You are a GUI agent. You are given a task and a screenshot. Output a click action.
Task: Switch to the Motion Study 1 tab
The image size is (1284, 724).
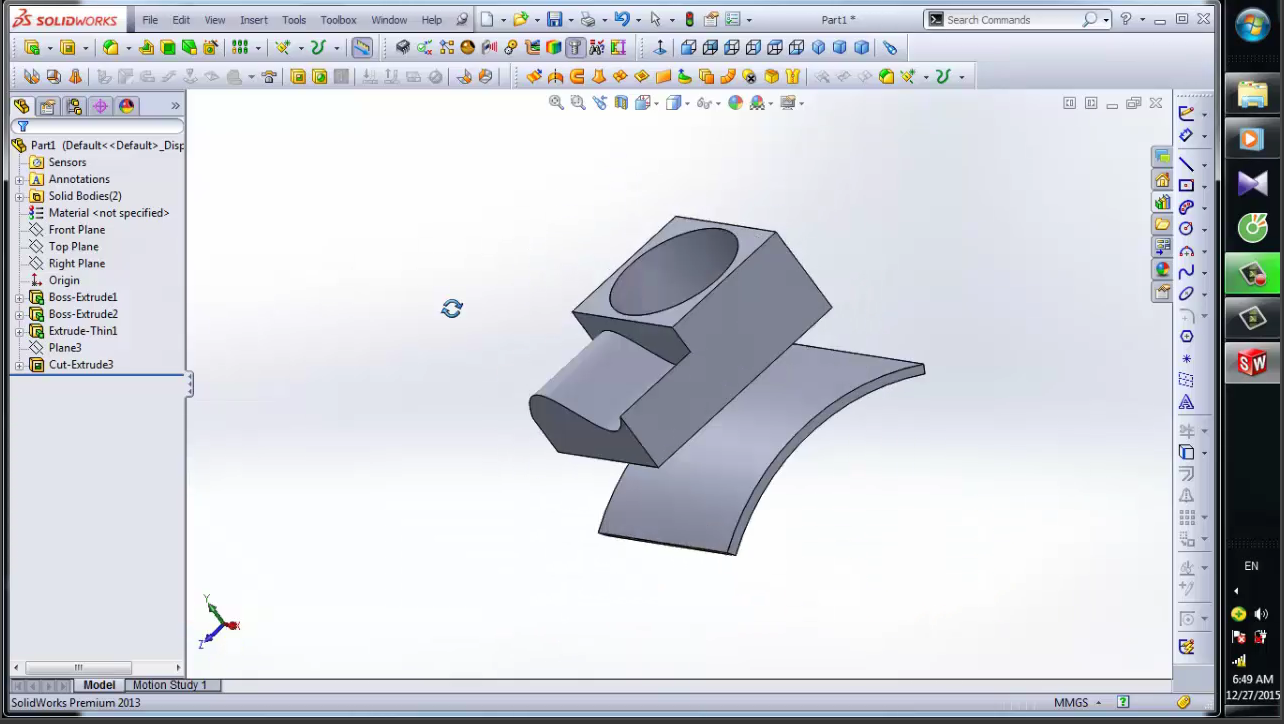coord(168,685)
